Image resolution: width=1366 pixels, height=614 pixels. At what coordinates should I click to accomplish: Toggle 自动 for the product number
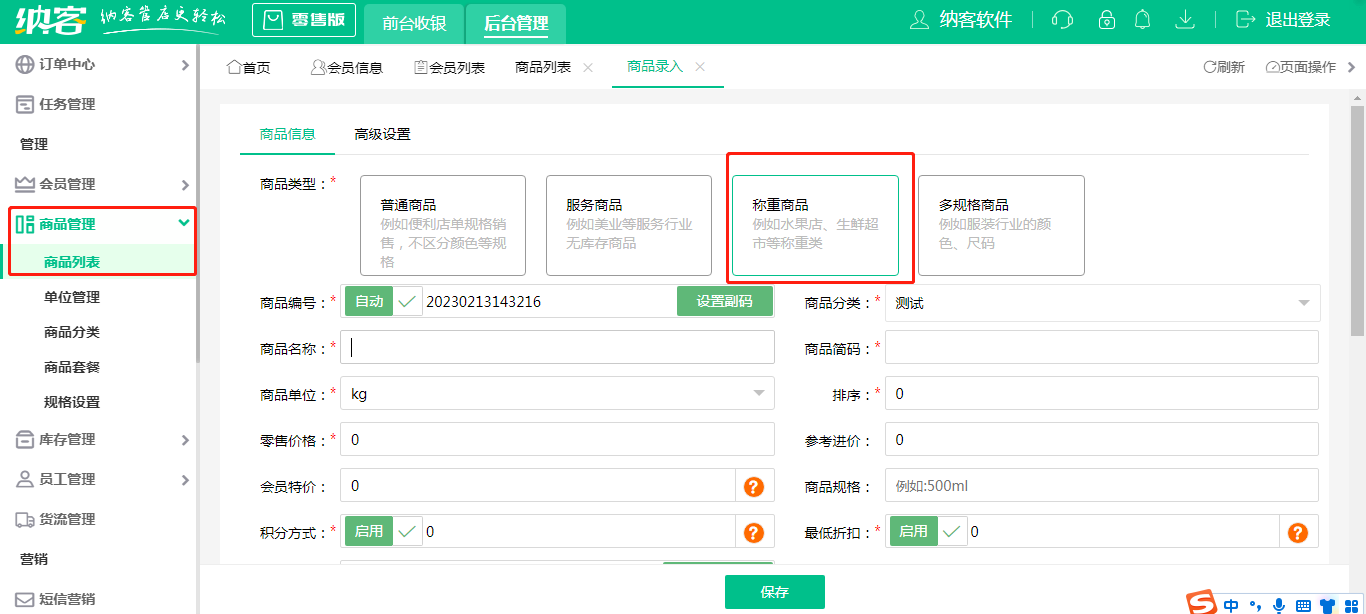click(369, 300)
